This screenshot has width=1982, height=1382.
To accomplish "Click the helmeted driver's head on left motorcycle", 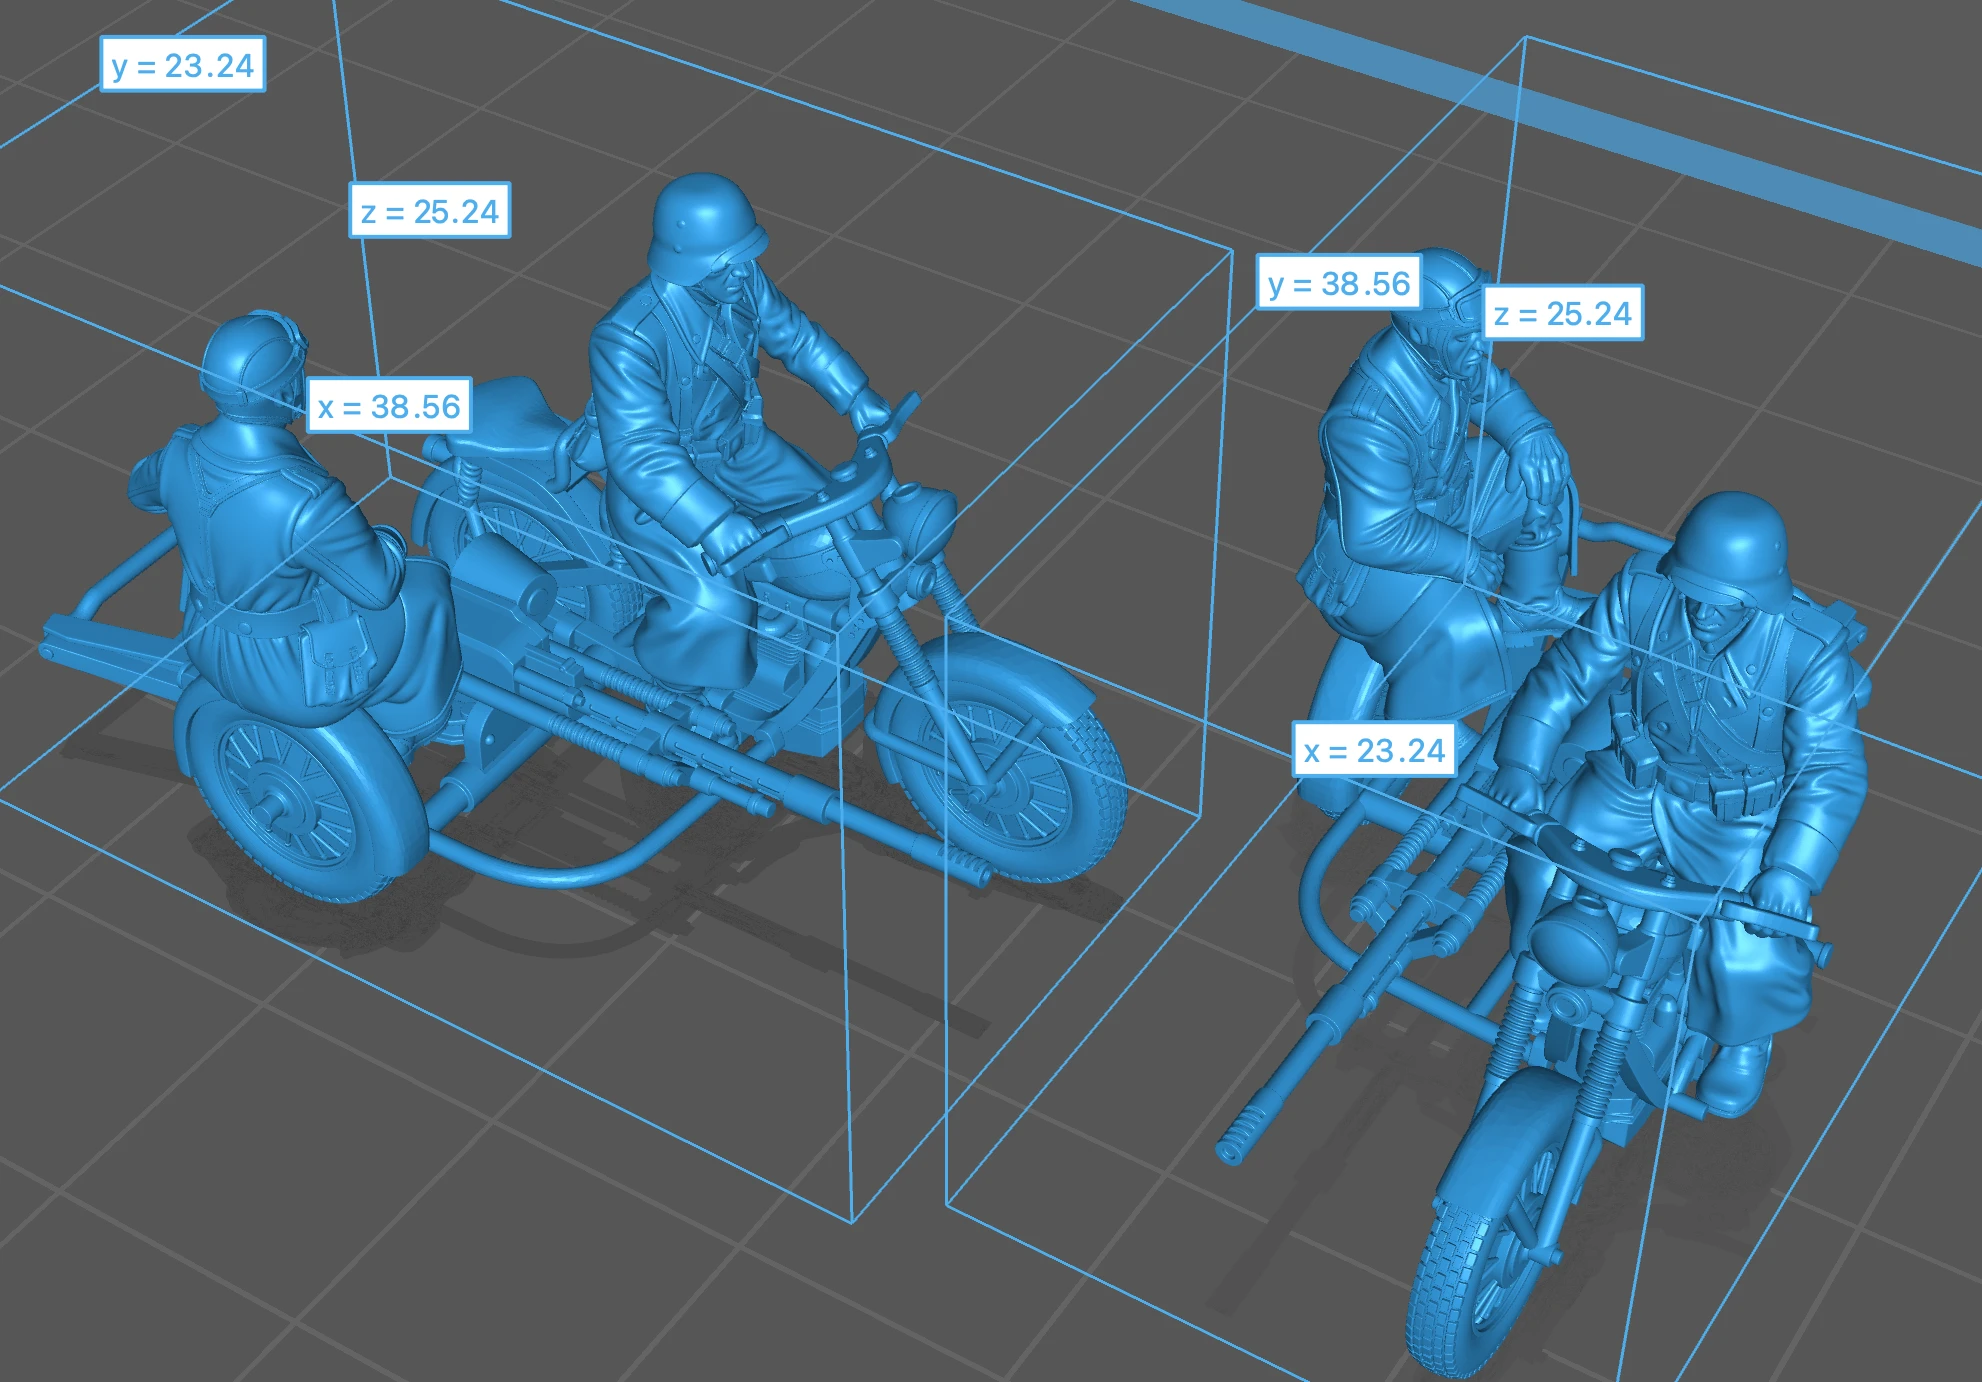I will (x=706, y=232).
